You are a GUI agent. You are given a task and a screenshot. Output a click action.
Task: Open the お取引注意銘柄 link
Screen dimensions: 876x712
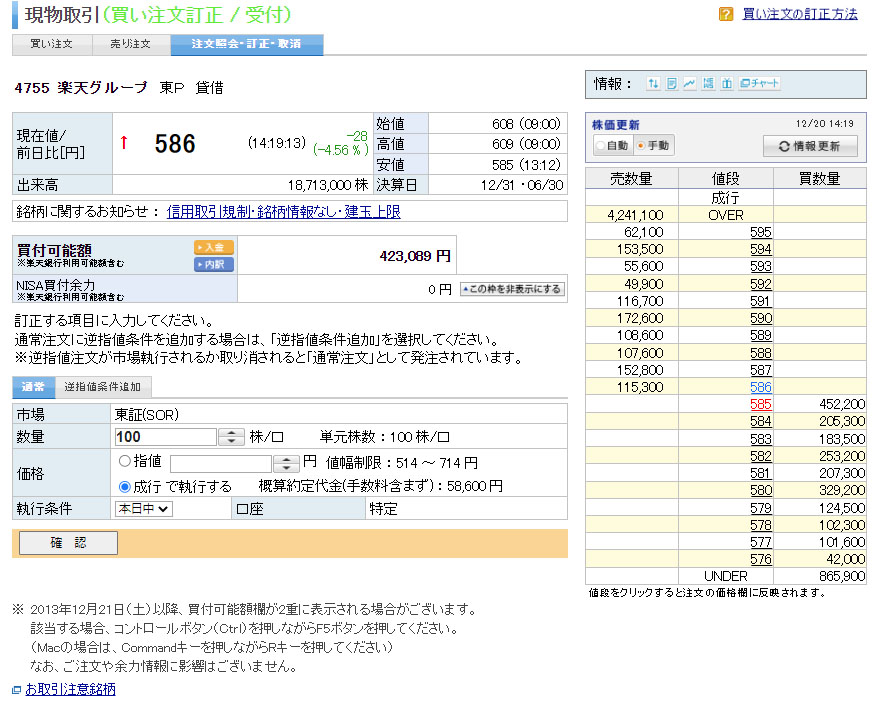69,689
